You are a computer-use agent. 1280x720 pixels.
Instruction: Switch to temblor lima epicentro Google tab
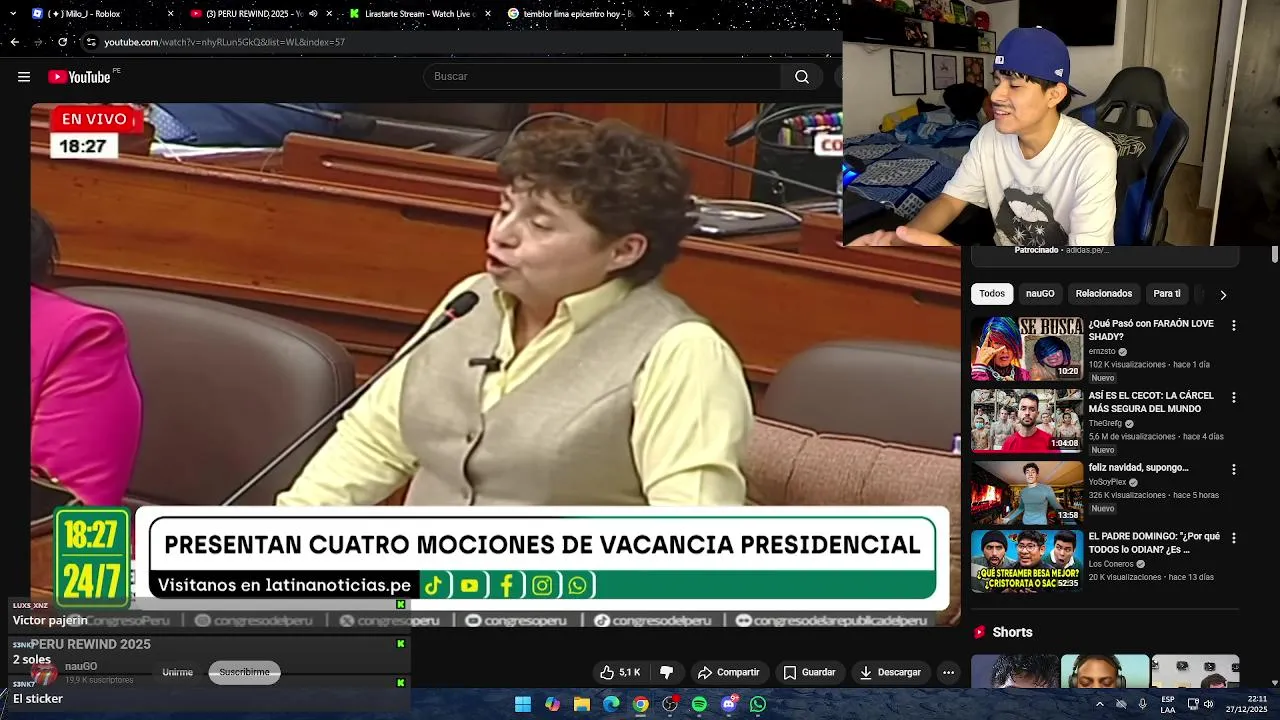click(578, 14)
